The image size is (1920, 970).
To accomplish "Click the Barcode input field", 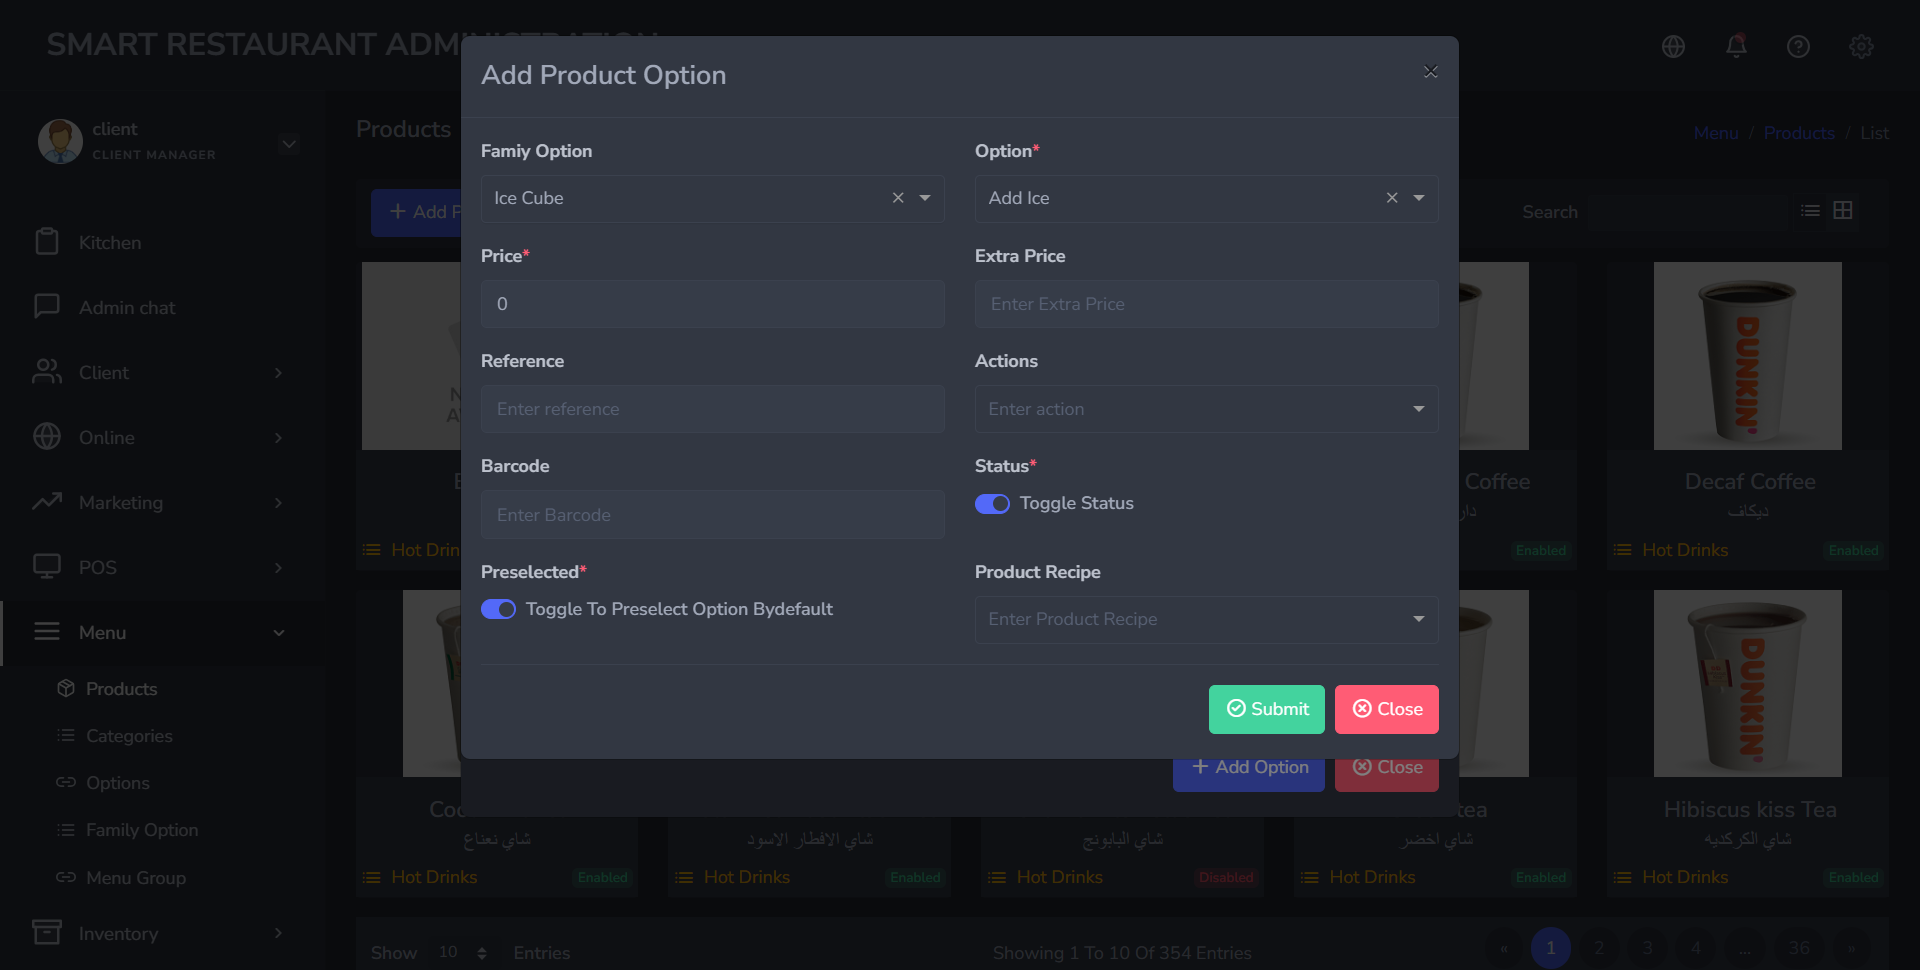I will coord(713,515).
